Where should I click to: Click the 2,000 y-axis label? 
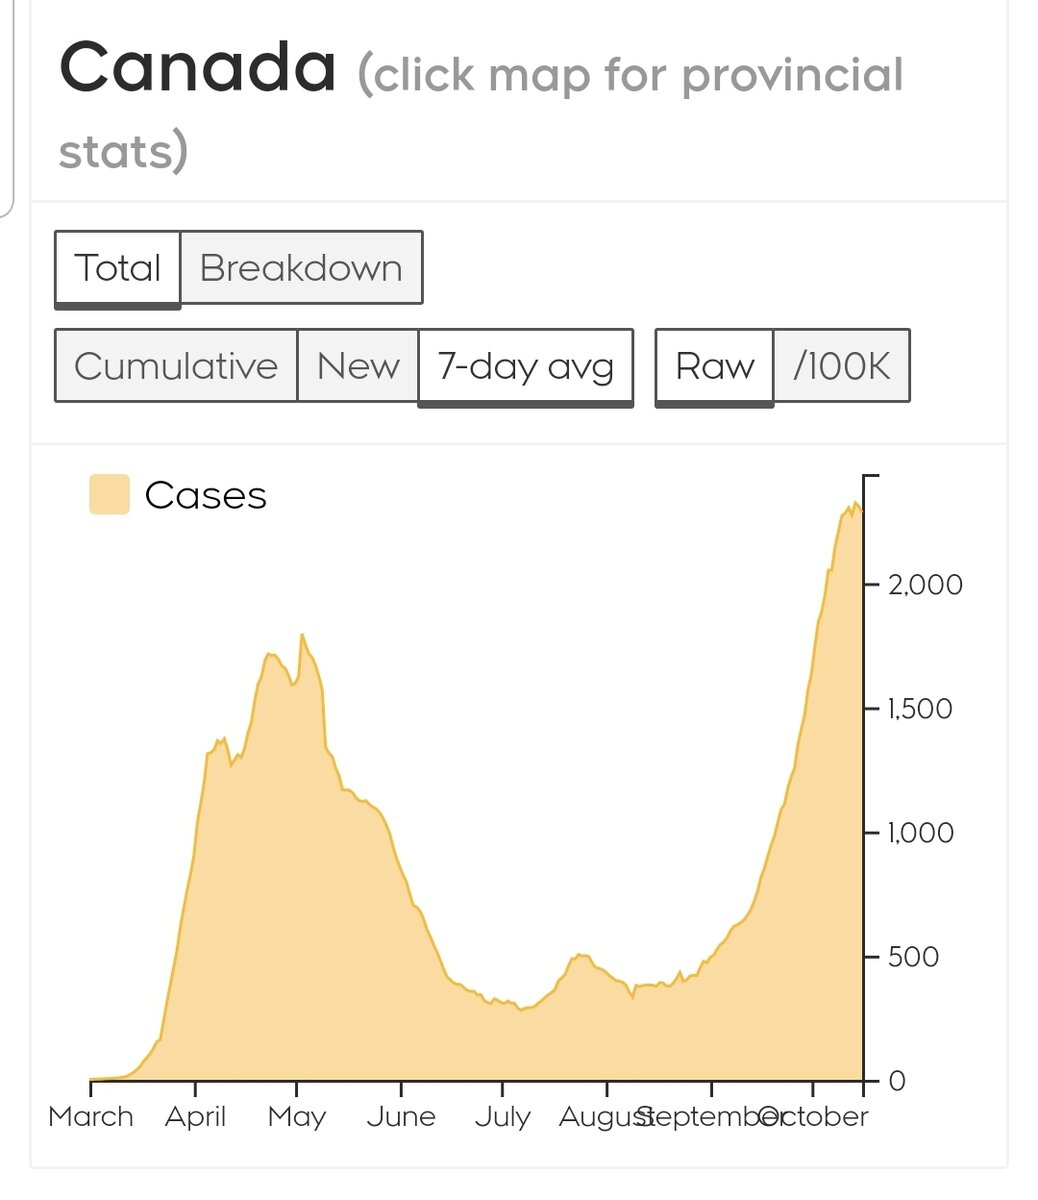pyautogui.click(x=925, y=584)
